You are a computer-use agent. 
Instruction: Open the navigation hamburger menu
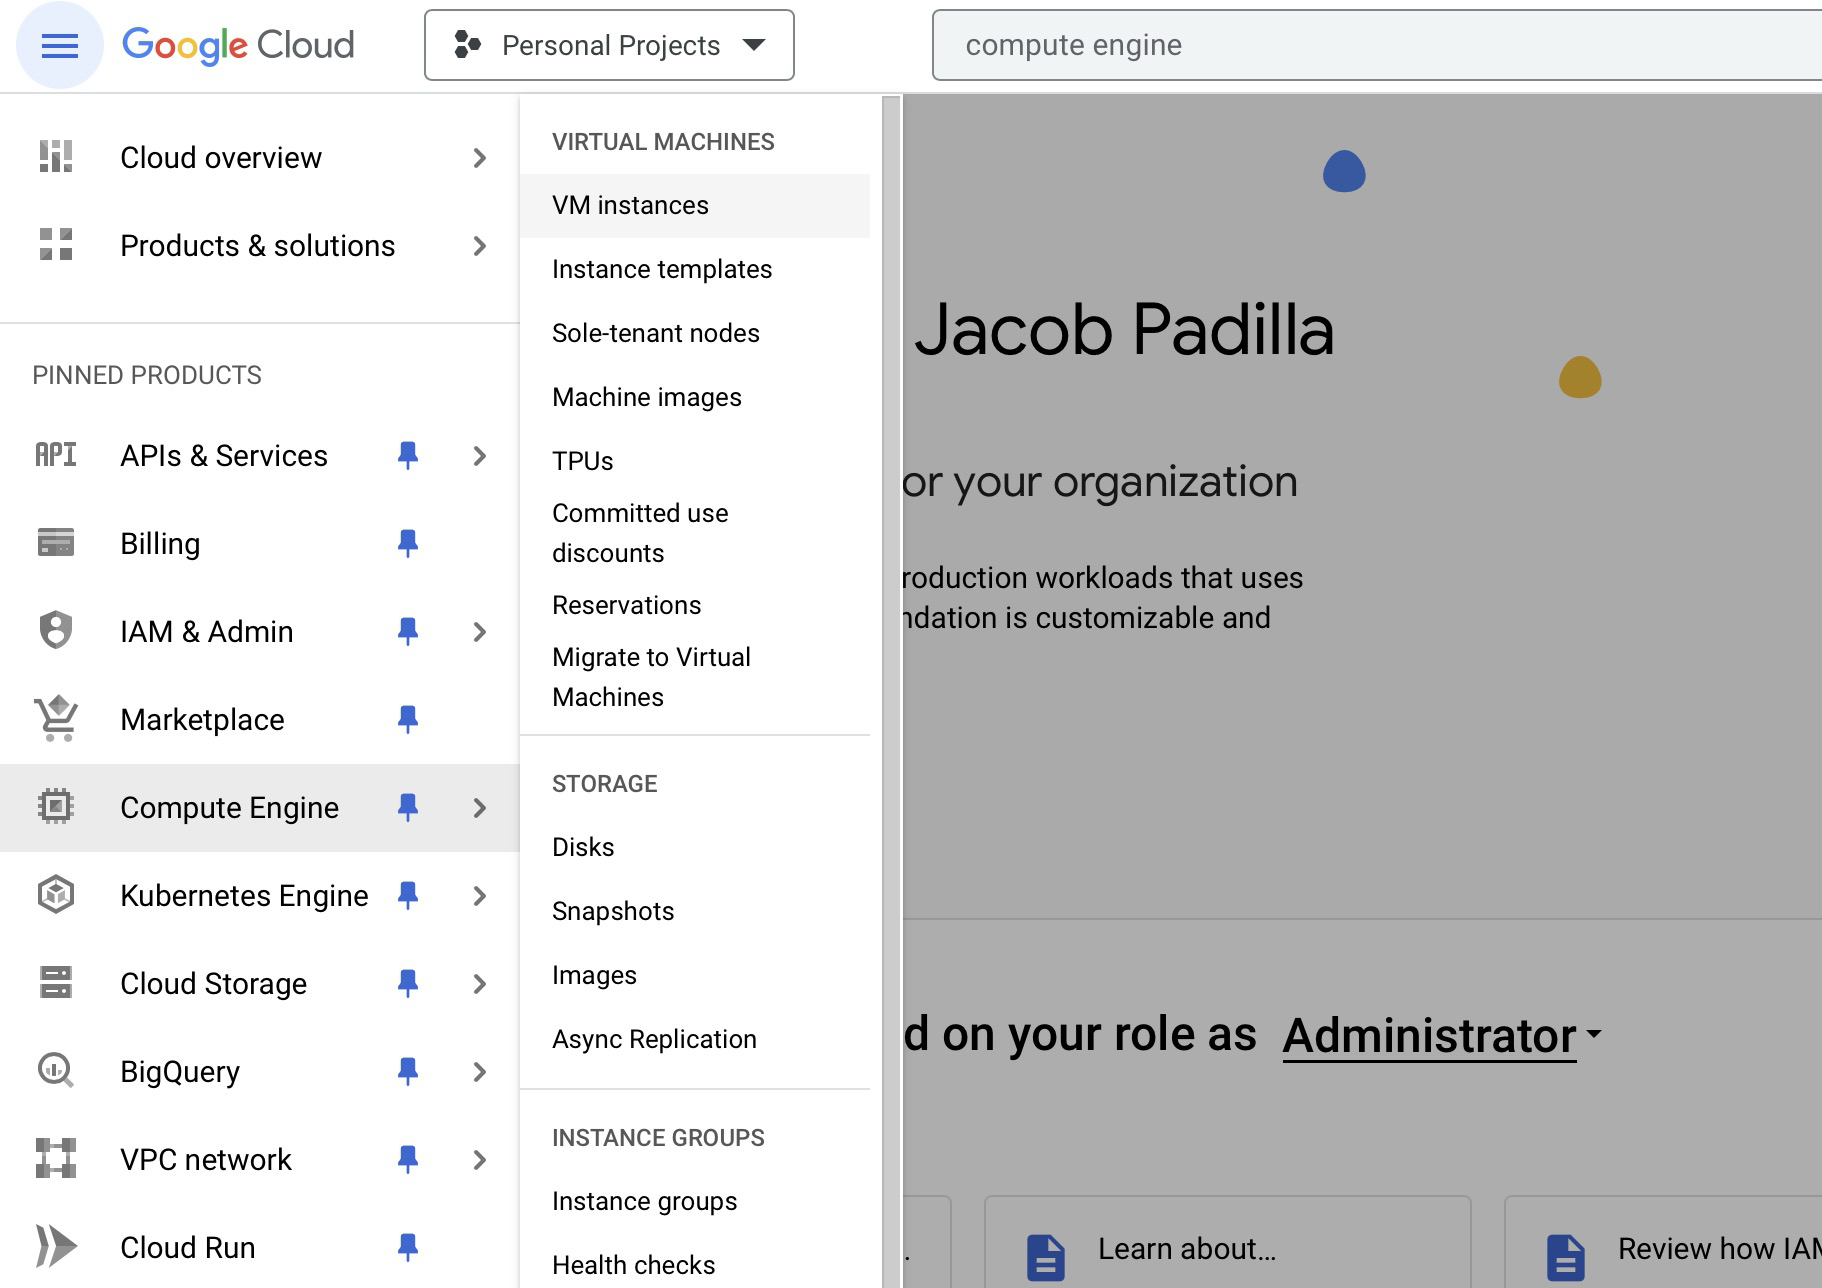58,45
